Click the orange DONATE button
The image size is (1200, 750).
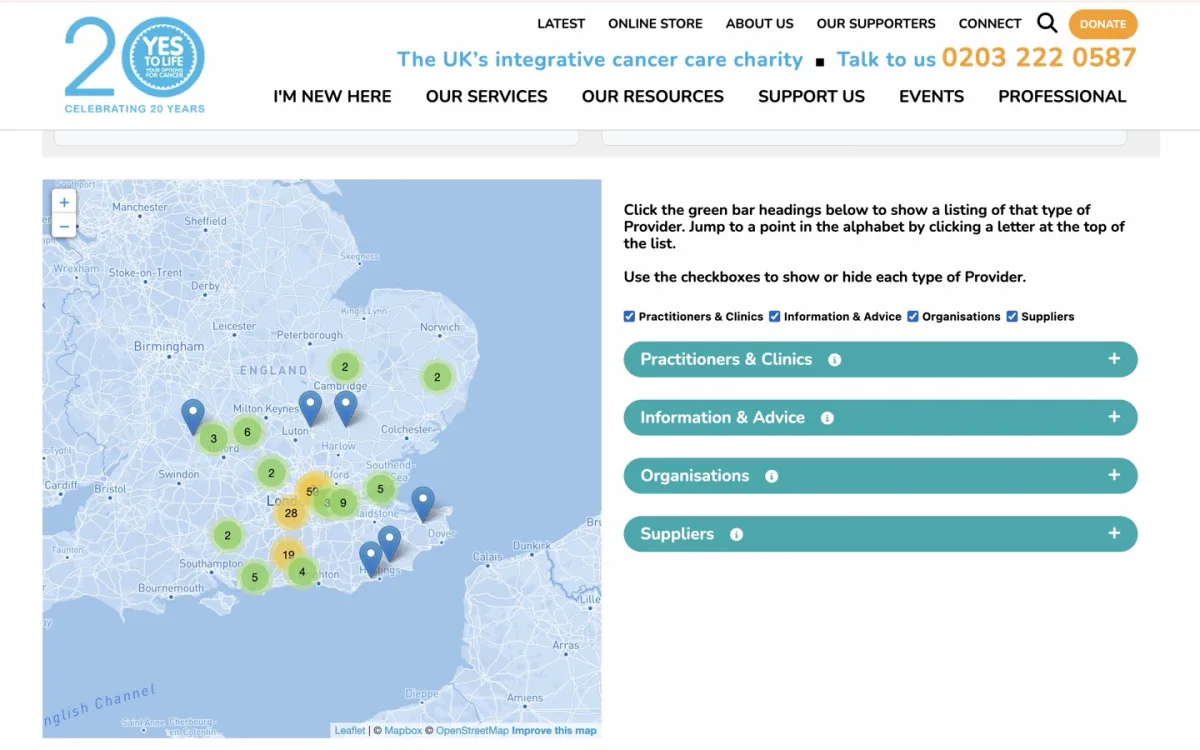pyautogui.click(x=1103, y=24)
